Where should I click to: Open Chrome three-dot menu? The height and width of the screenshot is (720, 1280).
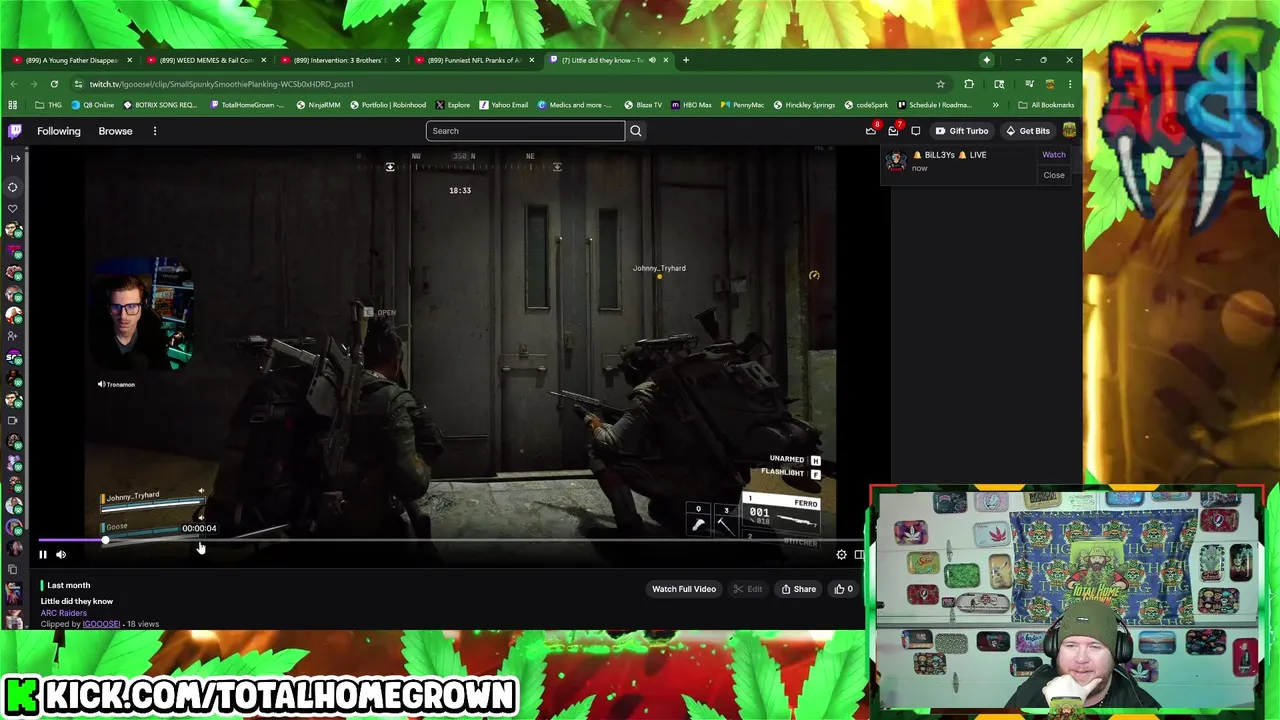point(1070,84)
